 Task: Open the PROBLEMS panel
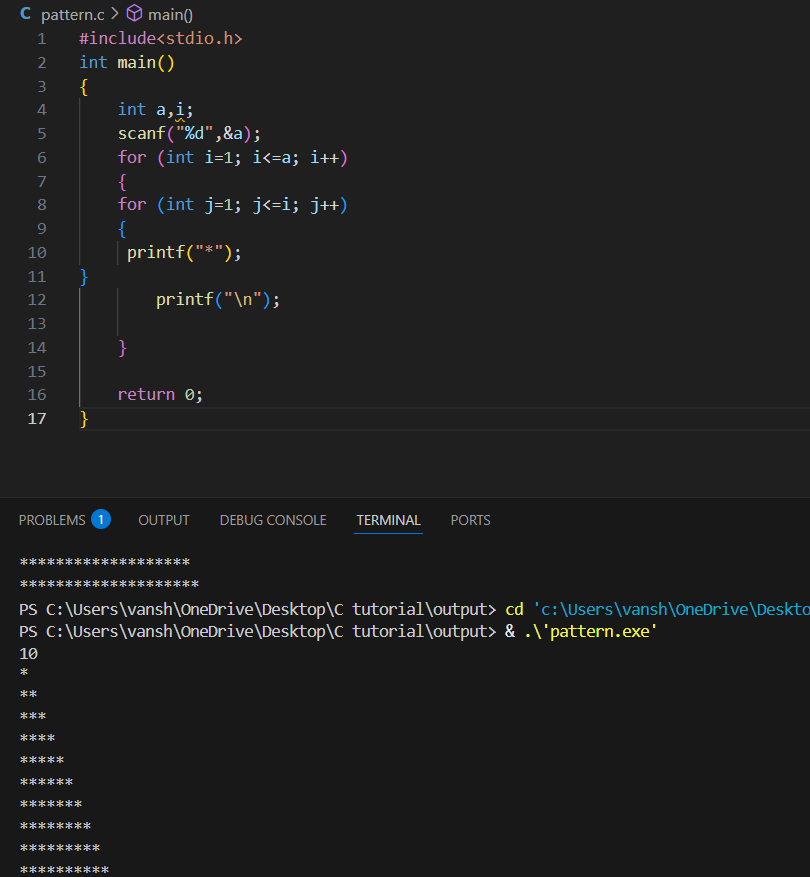tap(51, 520)
